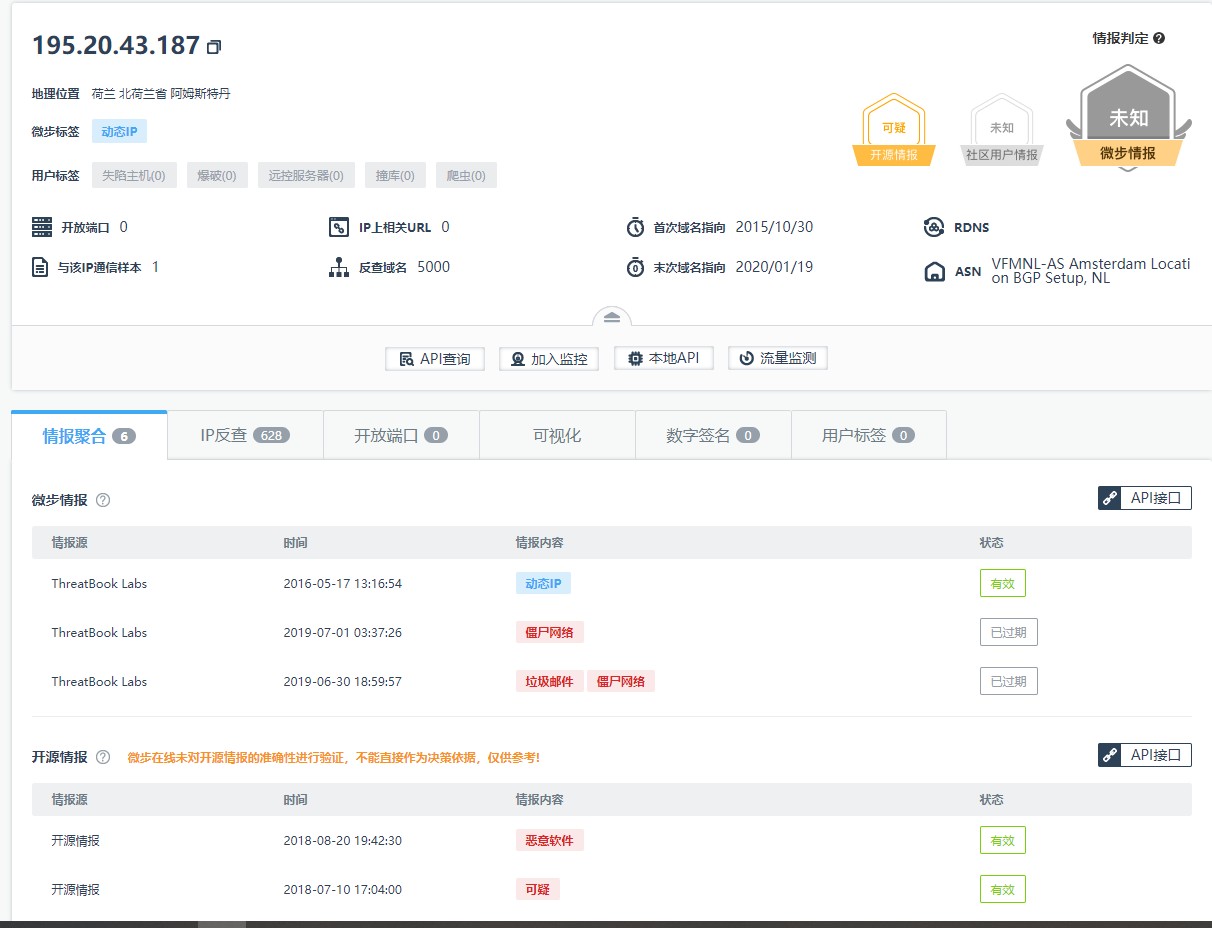Copy the IP address 195.20.43.187 icon

pyautogui.click(x=214, y=47)
